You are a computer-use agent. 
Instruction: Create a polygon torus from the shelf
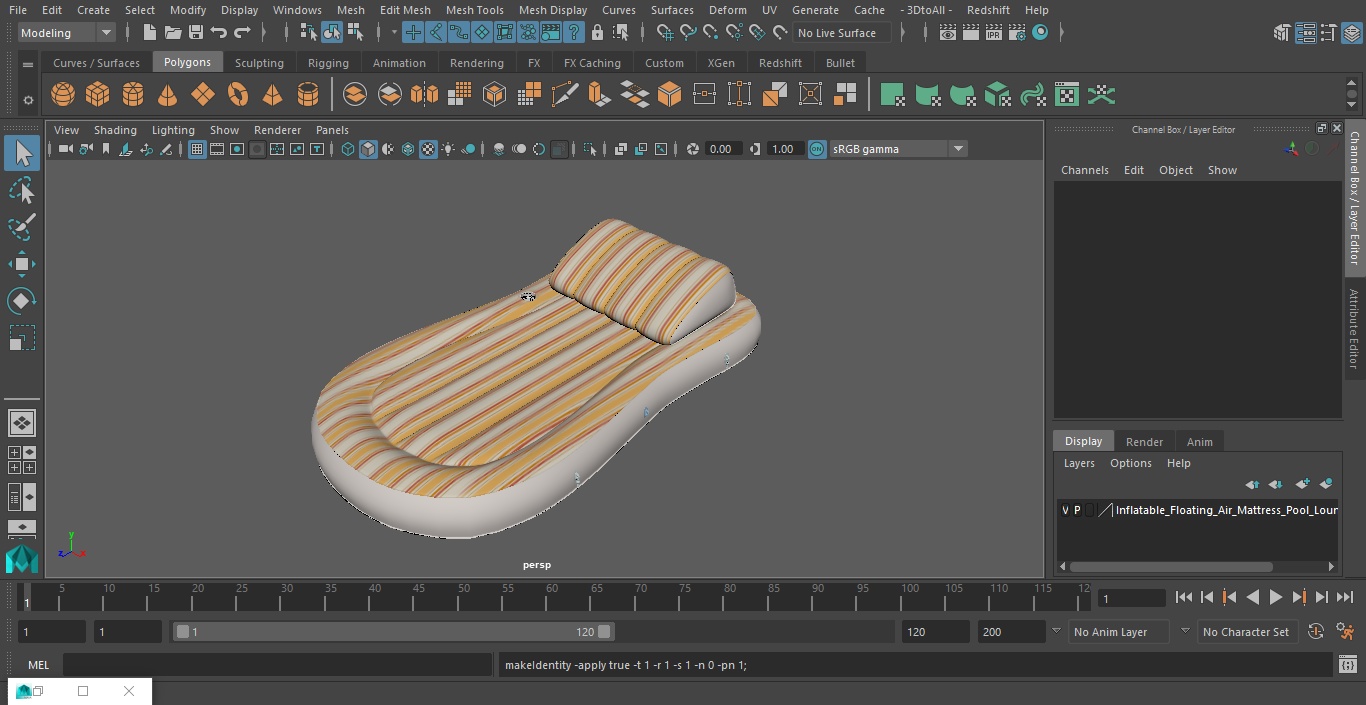click(238, 95)
